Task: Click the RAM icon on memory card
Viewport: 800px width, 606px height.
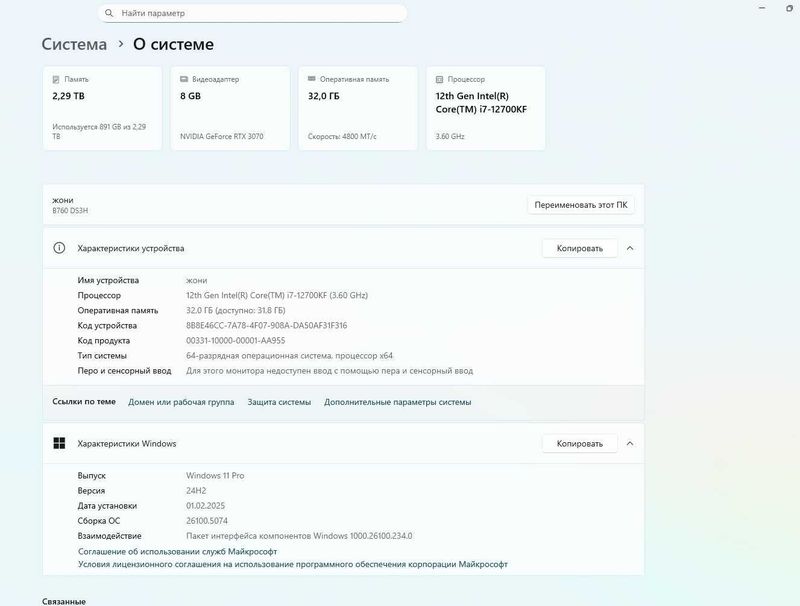Action: point(311,79)
